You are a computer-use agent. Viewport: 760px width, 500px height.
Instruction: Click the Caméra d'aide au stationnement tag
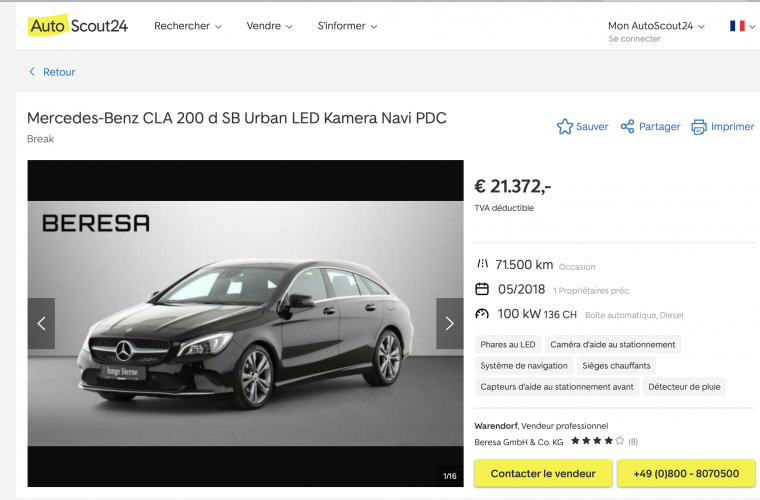point(613,344)
